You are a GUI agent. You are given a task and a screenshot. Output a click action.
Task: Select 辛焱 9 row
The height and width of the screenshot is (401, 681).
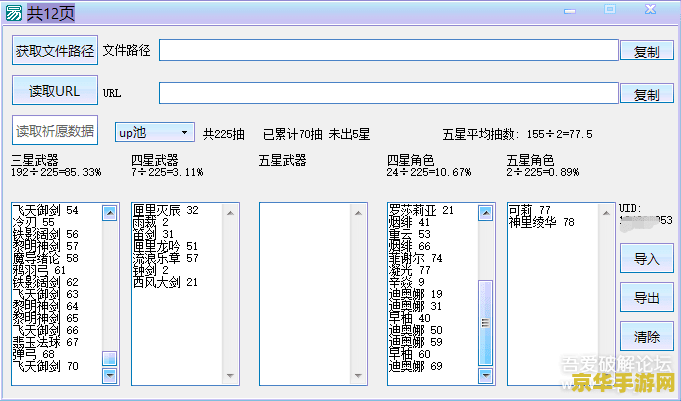pyautogui.click(x=407, y=282)
